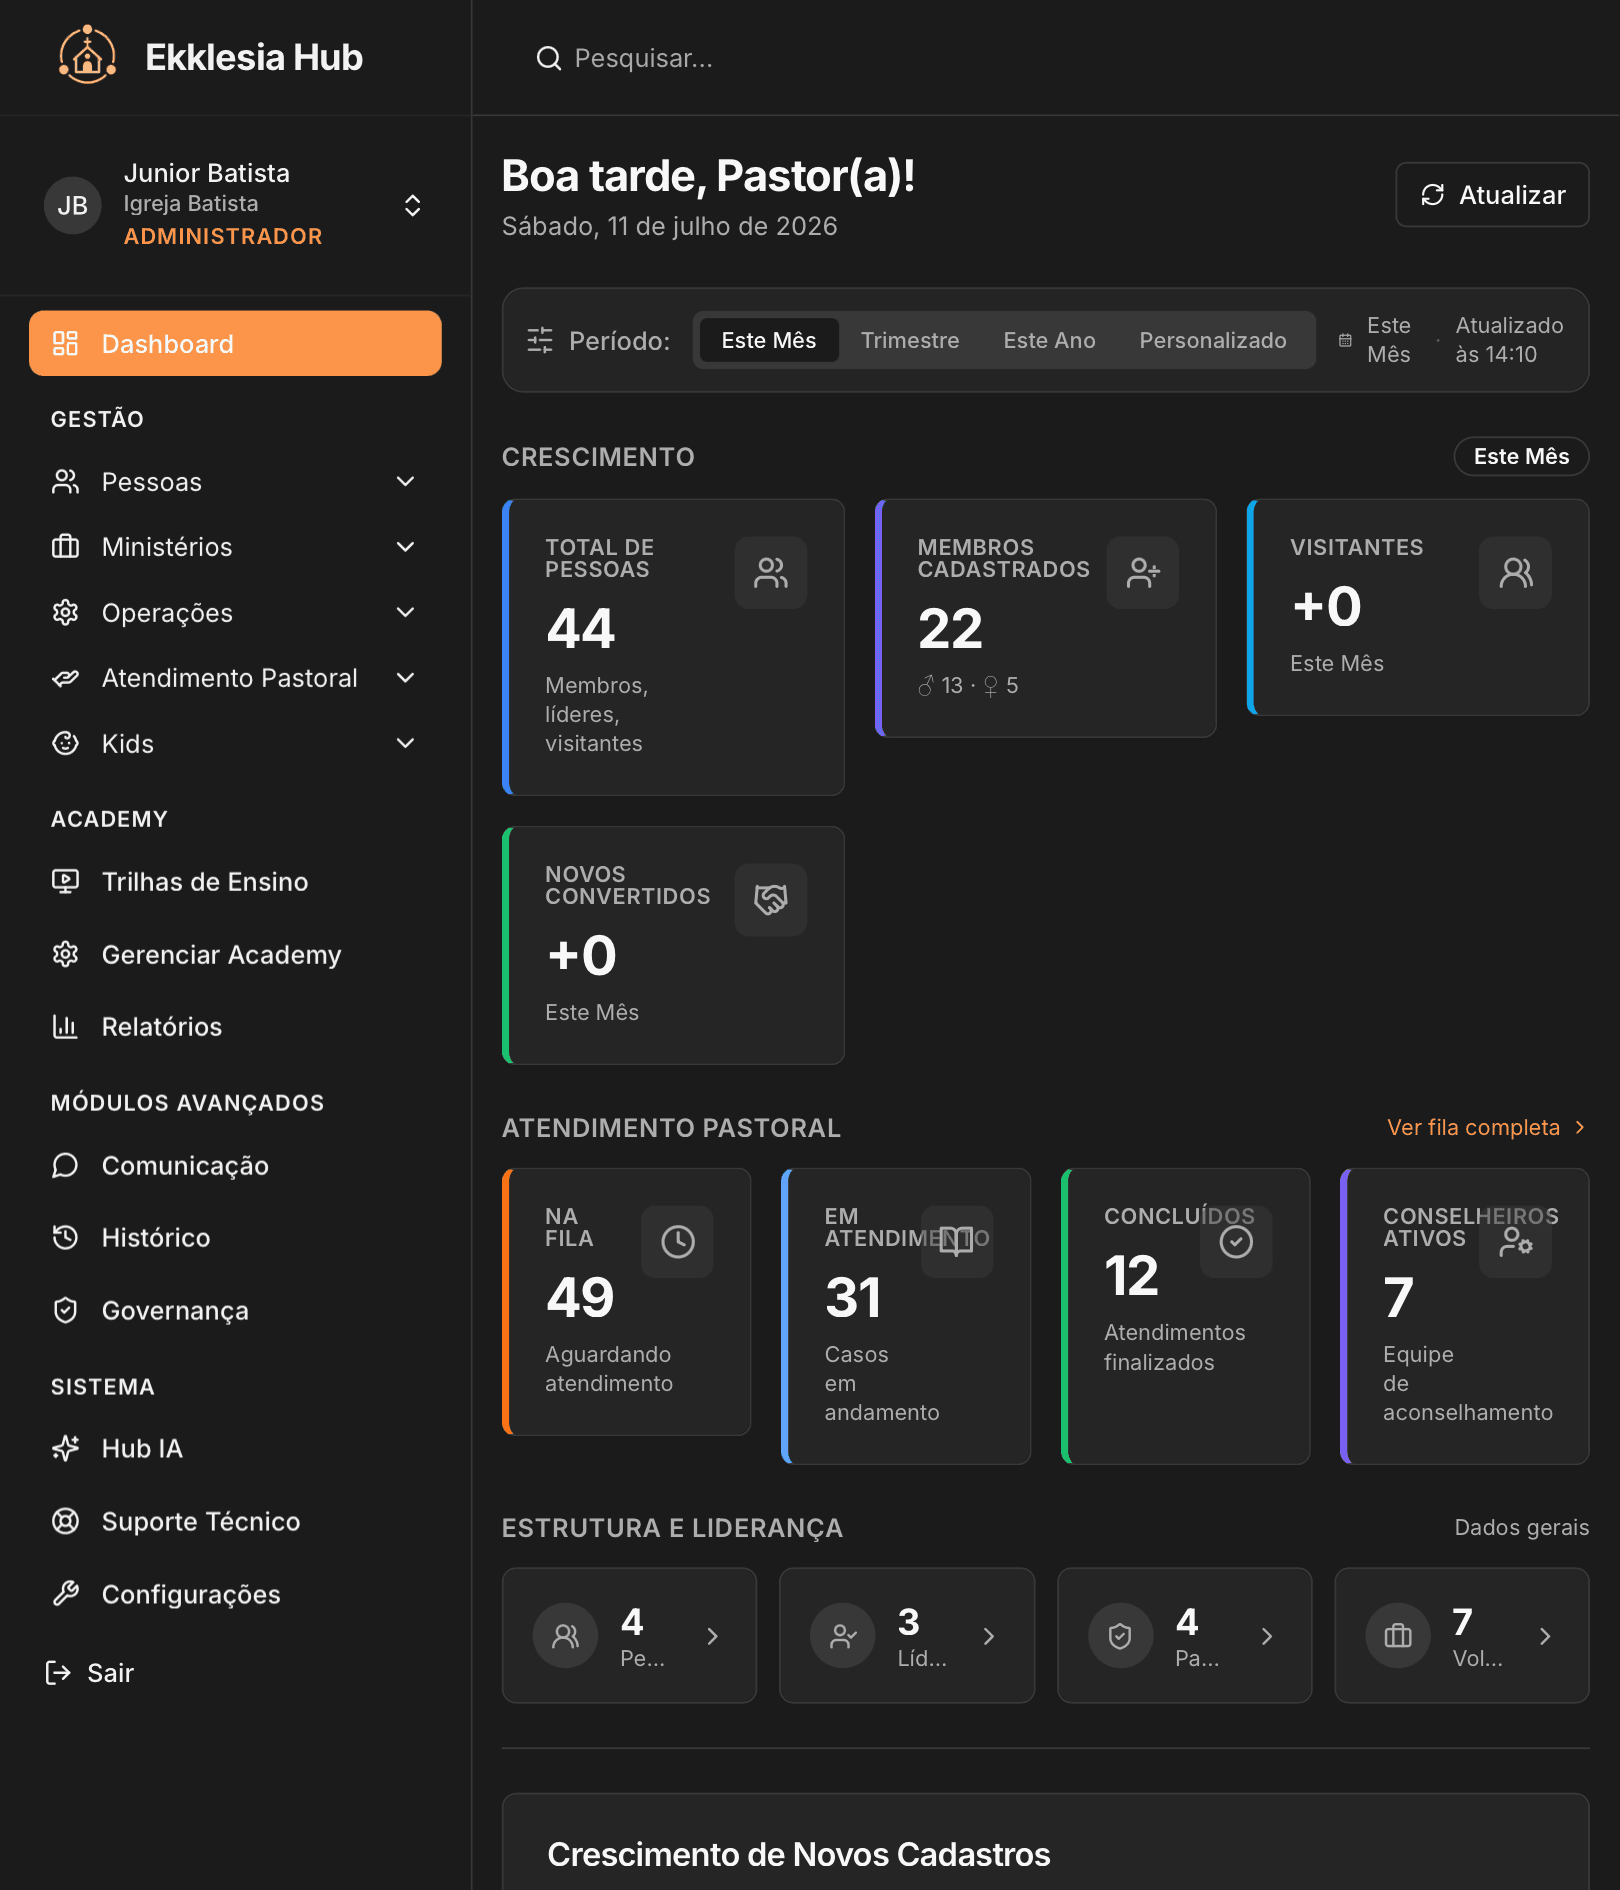Open the card showing 7 Vol... chevron
Viewport: 1620px width, 1890px height.
pos(1545,1636)
